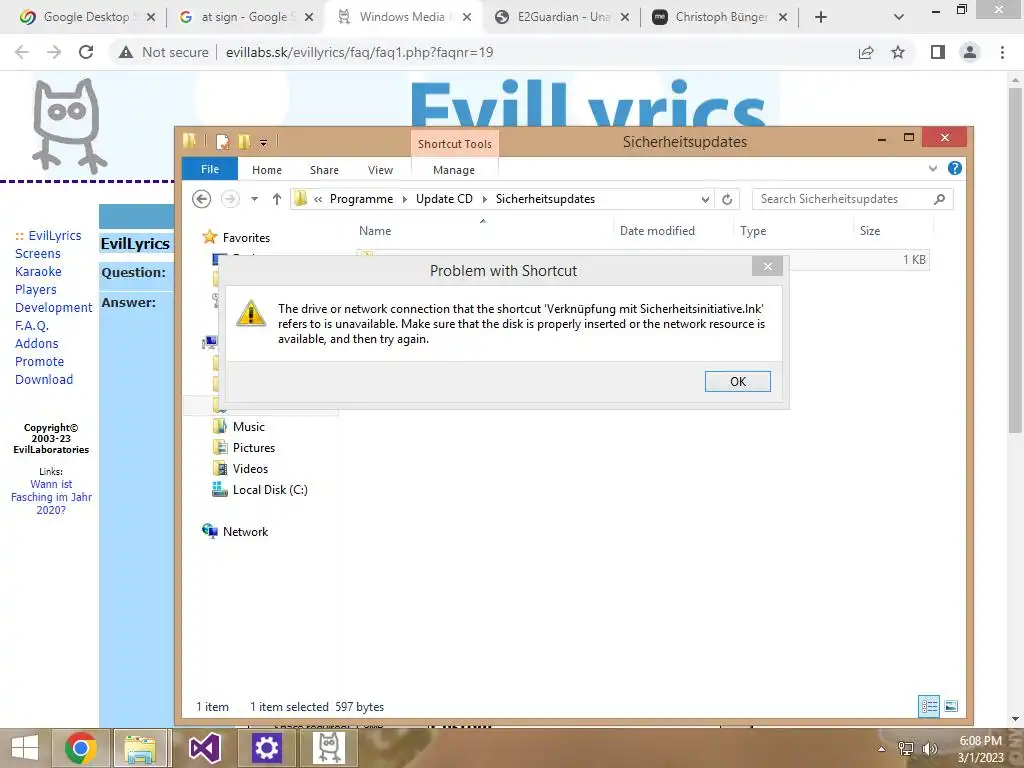Click the Explorer Back arrow button
The height and width of the screenshot is (768, 1024).
coord(202,199)
